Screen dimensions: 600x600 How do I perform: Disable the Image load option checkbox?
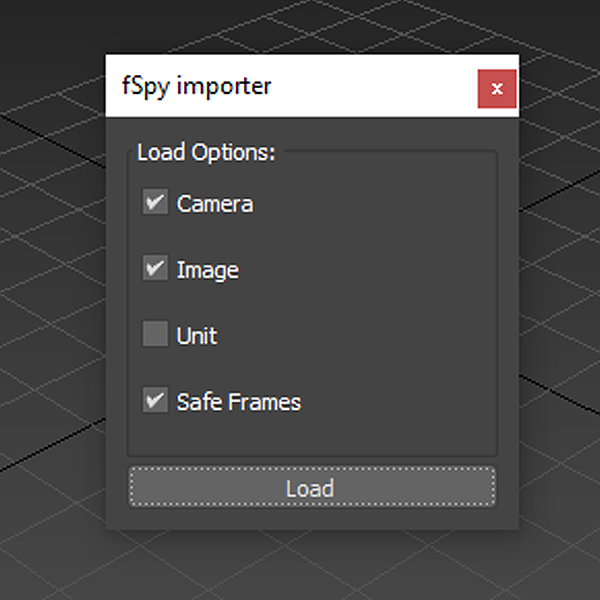155,268
